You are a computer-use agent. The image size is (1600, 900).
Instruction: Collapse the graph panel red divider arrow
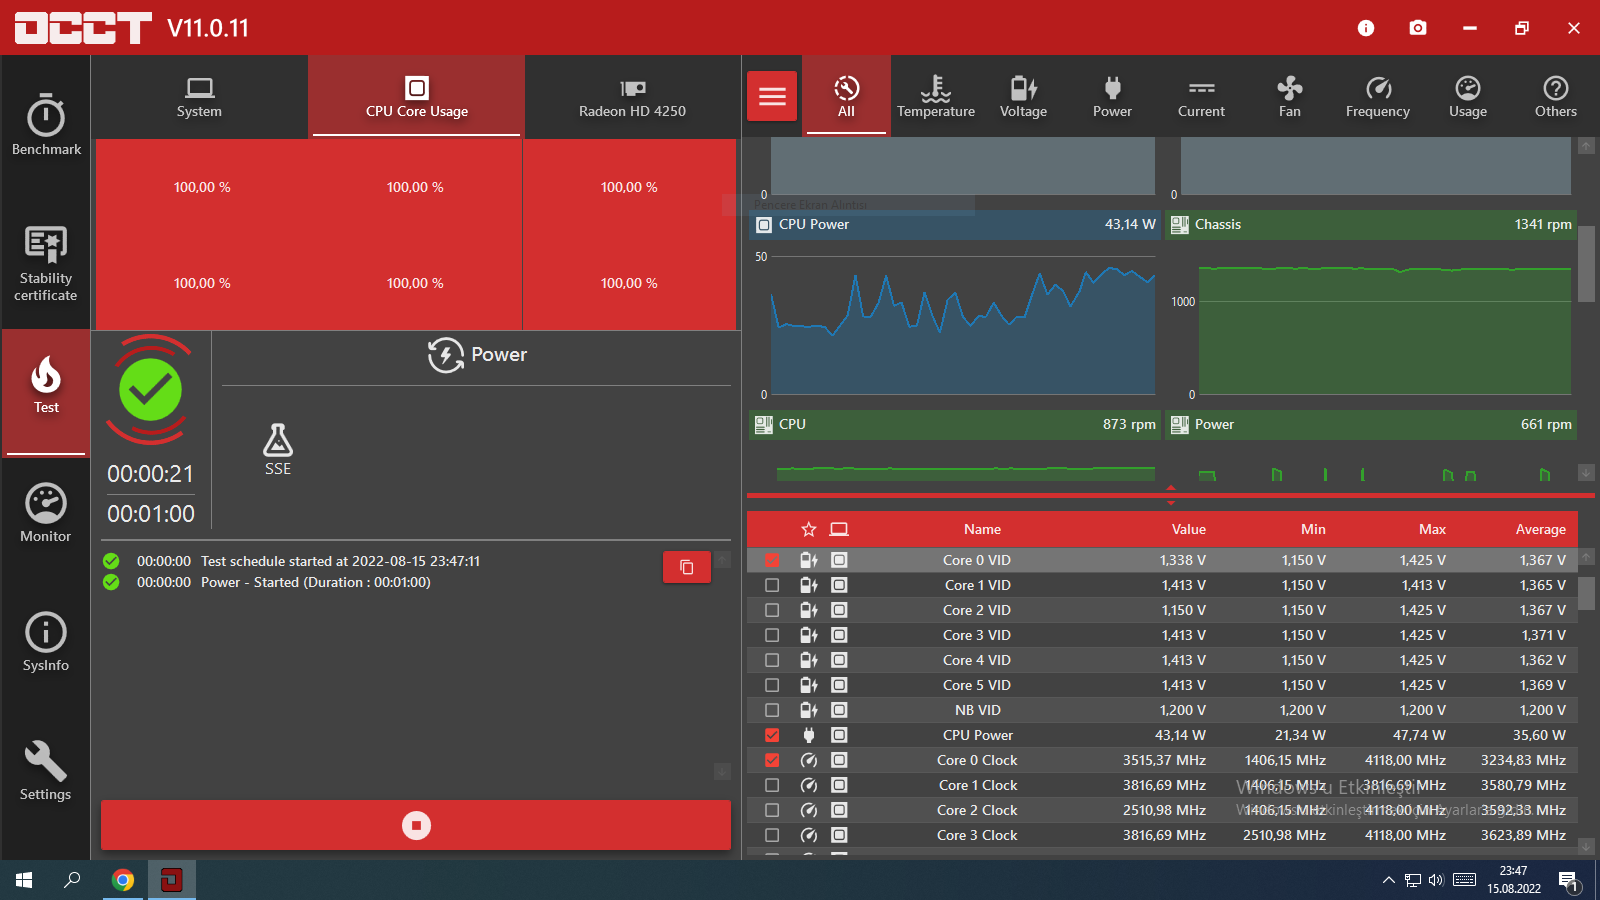[x=1171, y=489]
